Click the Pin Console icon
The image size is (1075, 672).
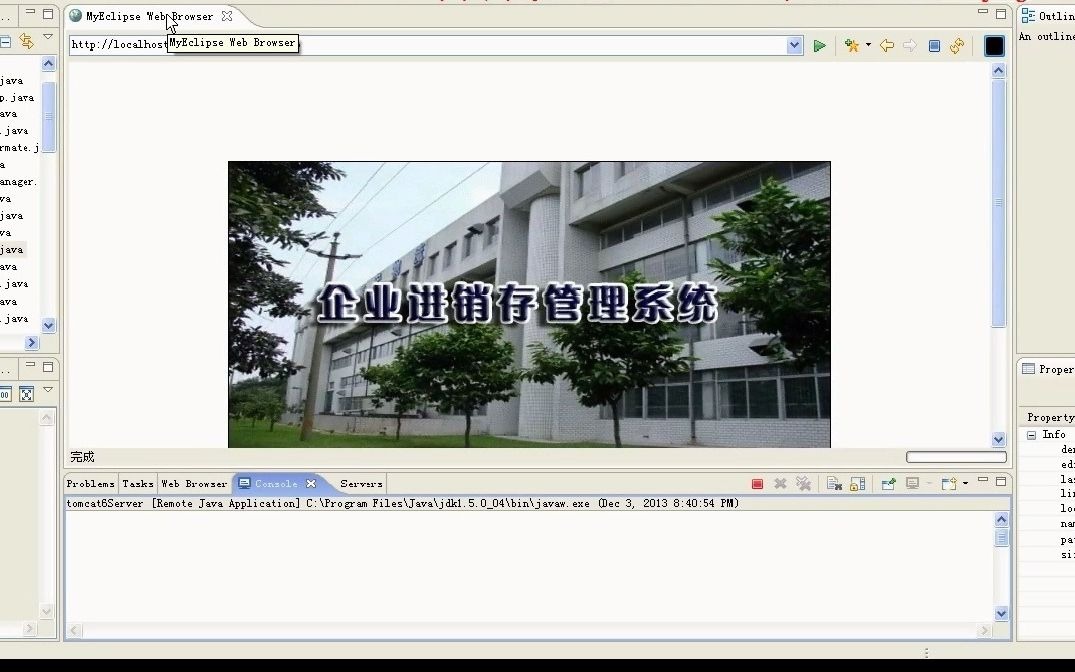(x=888, y=483)
